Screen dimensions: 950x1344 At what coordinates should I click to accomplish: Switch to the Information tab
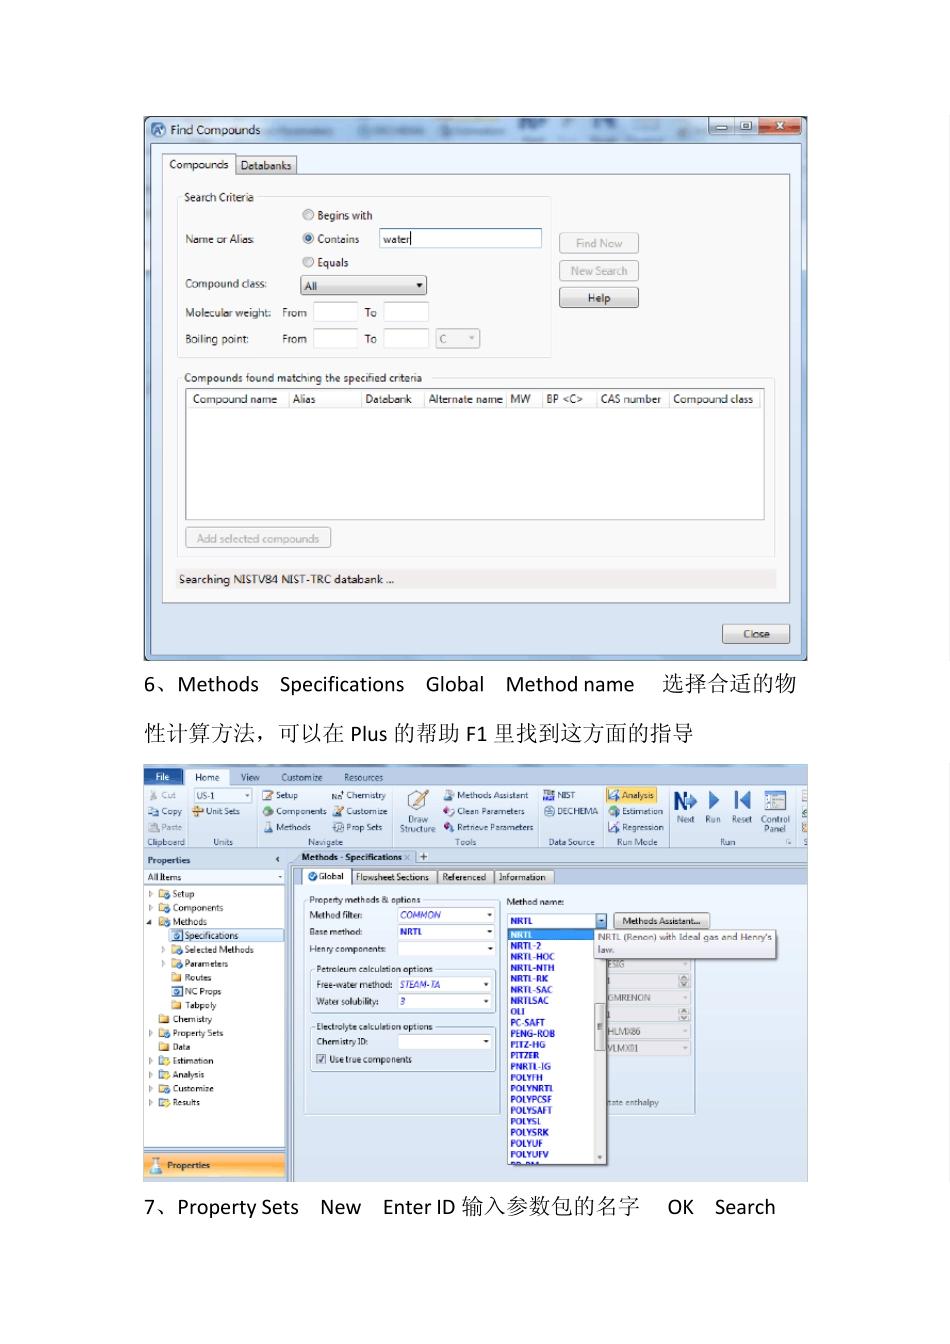click(522, 877)
